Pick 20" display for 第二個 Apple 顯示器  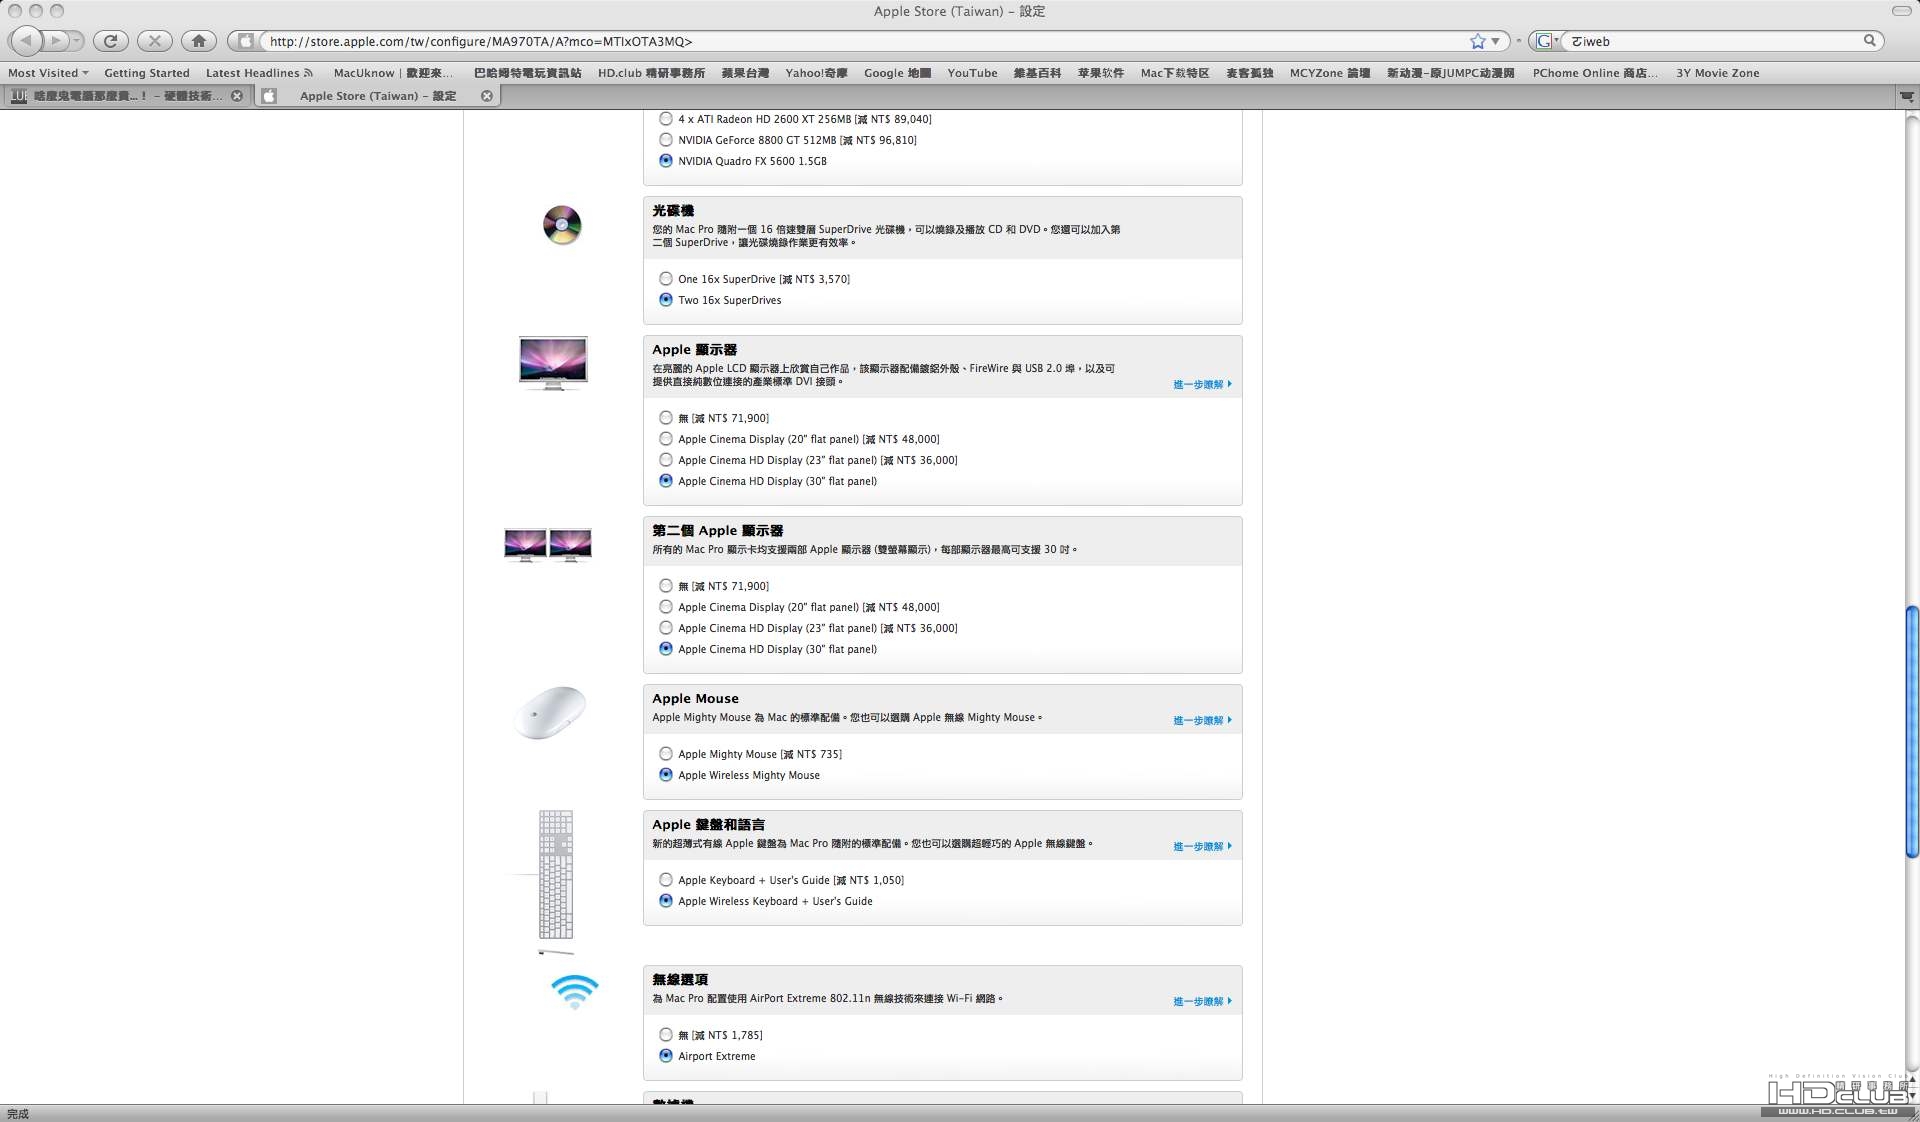pos(665,607)
